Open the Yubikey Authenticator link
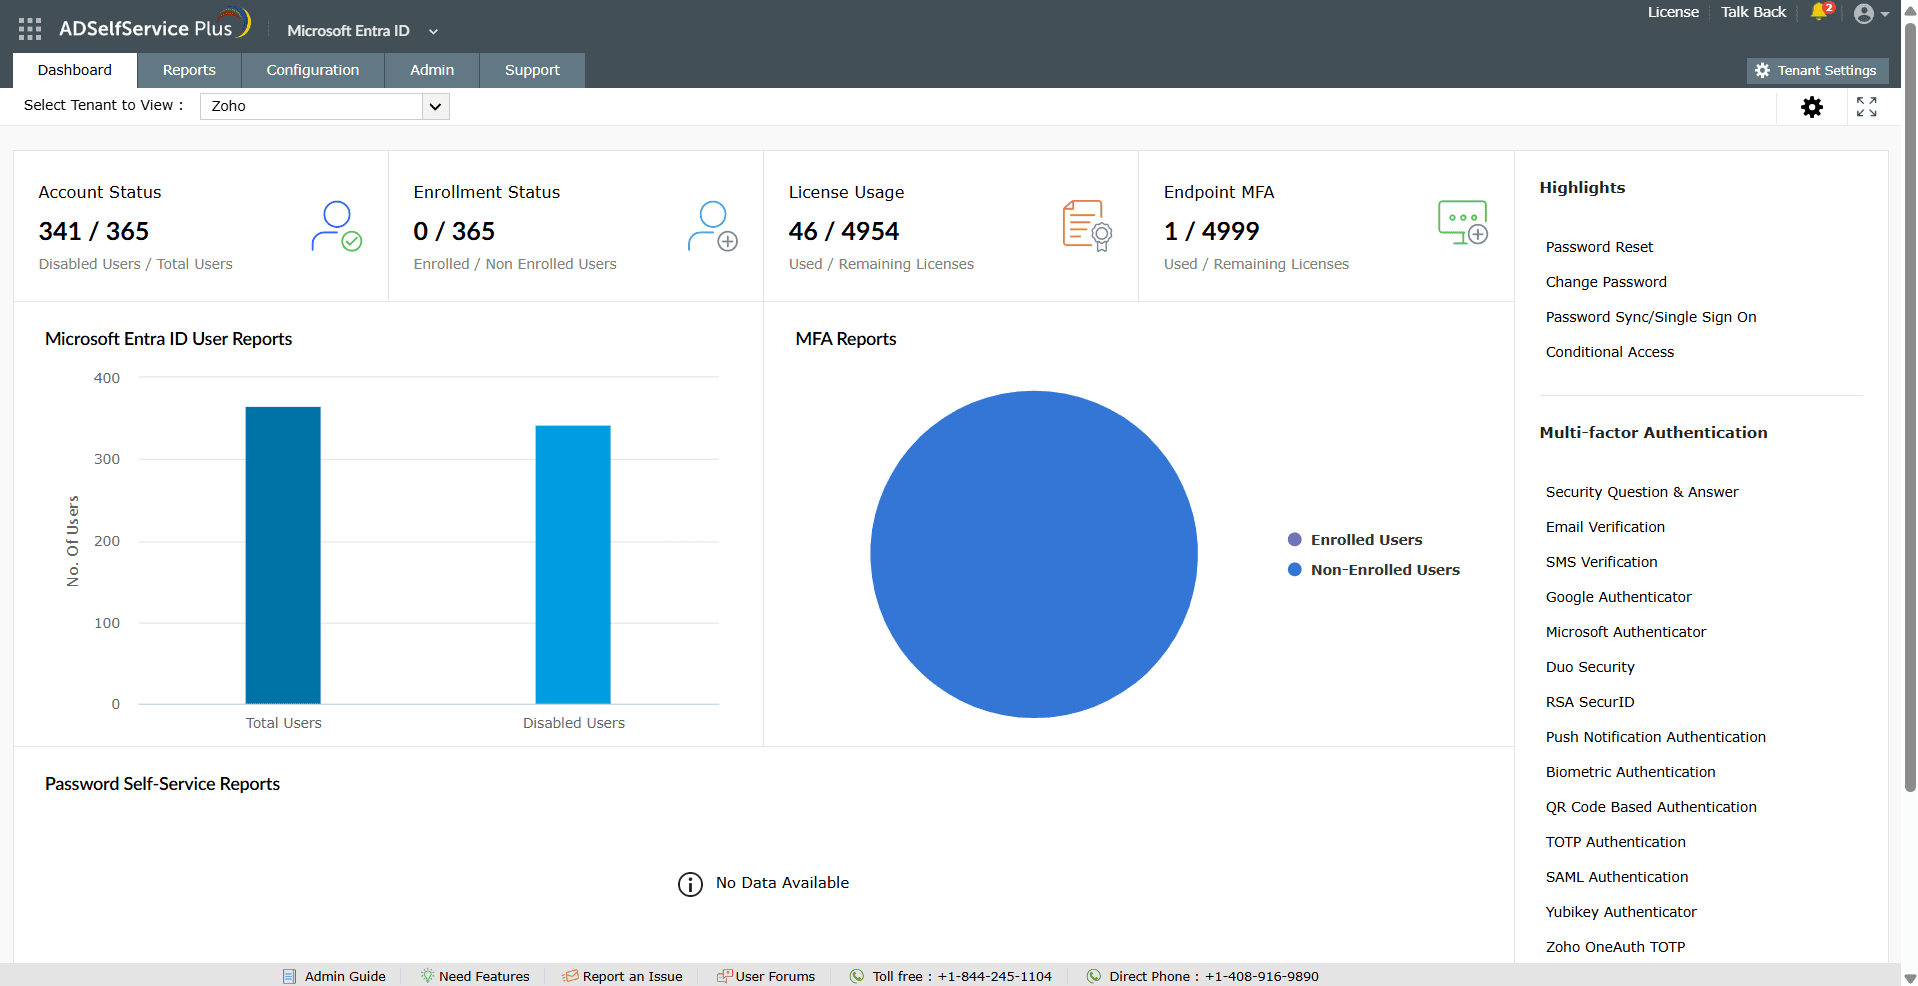Image resolution: width=1918 pixels, height=986 pixels. pos(1621,912)
